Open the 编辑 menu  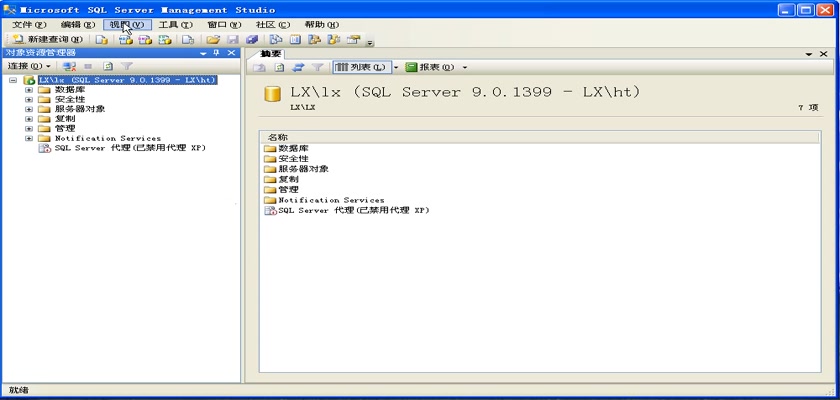[x=78, y=25]
